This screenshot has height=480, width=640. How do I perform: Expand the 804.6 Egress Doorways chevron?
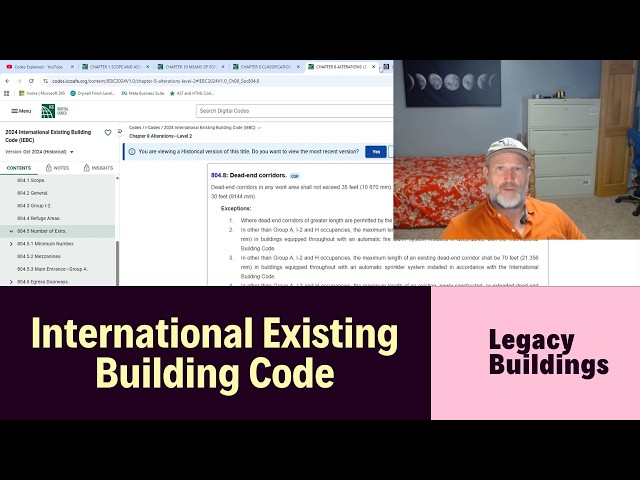click(11, 282)
